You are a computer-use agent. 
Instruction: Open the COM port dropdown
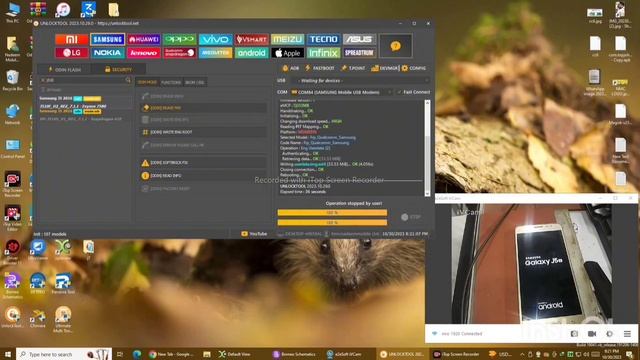pos(341,92)
